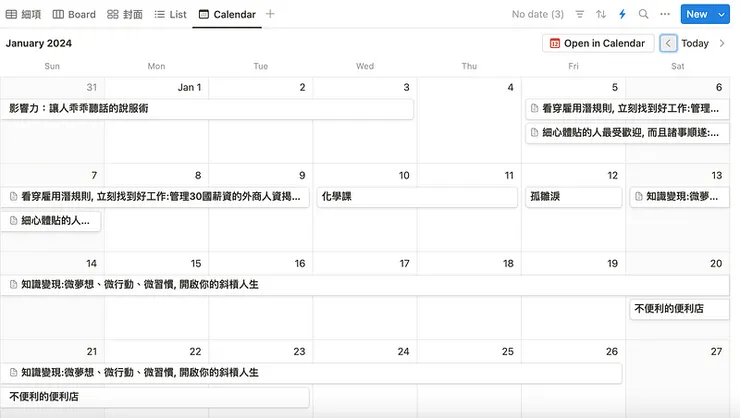Open 細心體貼的人 event on January 7

tap(51, 221)
